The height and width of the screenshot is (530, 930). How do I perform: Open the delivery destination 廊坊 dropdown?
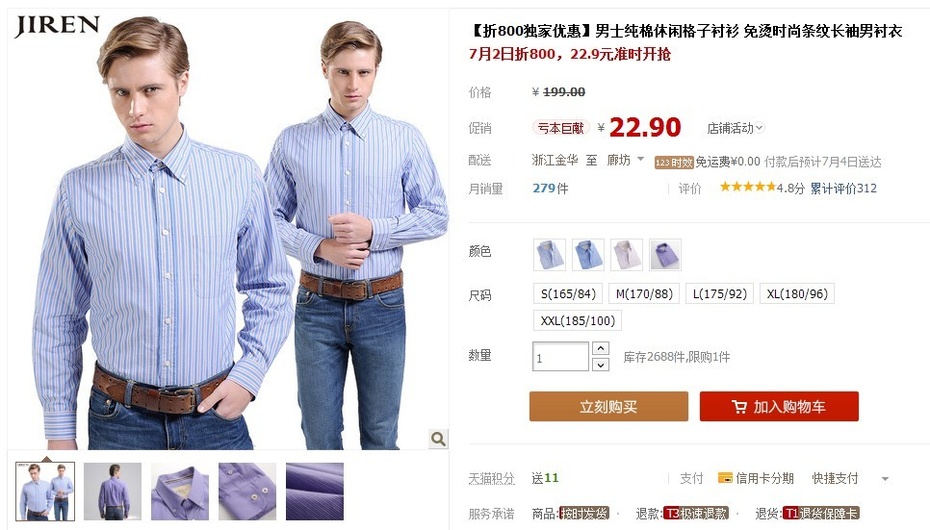point(625,160)
